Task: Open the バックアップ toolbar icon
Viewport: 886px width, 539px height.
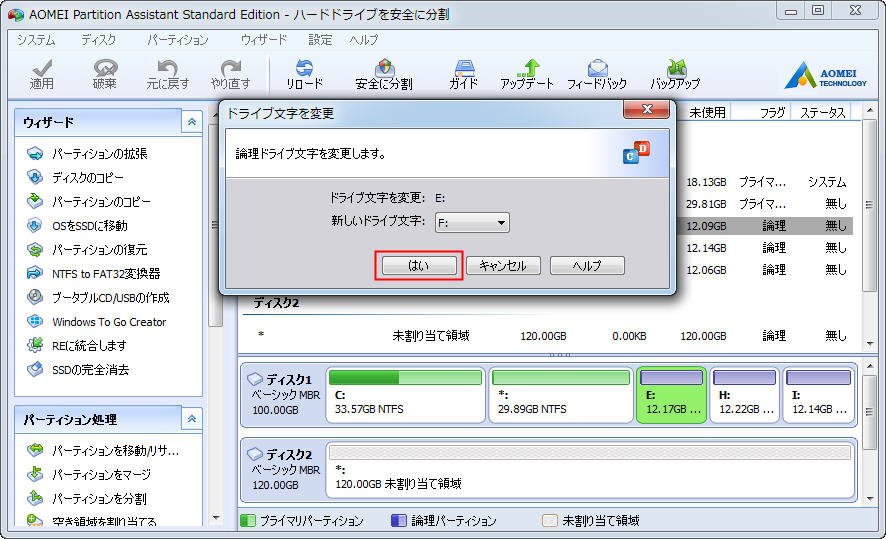Action: [x=675, y=75]
